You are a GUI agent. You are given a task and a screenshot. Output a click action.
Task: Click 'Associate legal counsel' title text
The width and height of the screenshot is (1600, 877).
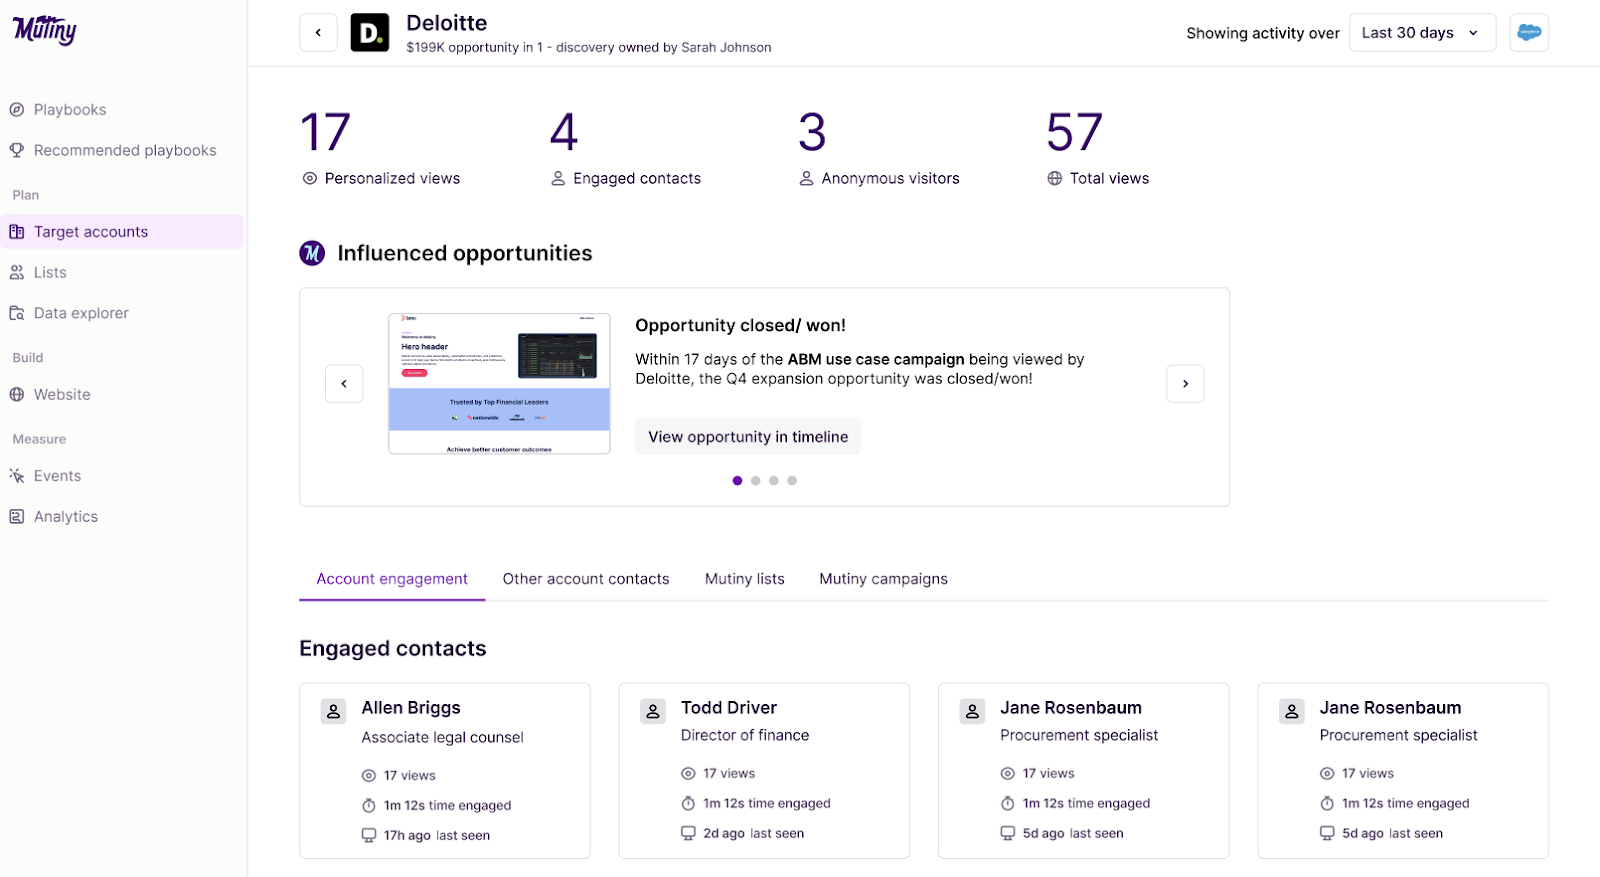click(x=443, y=738)
